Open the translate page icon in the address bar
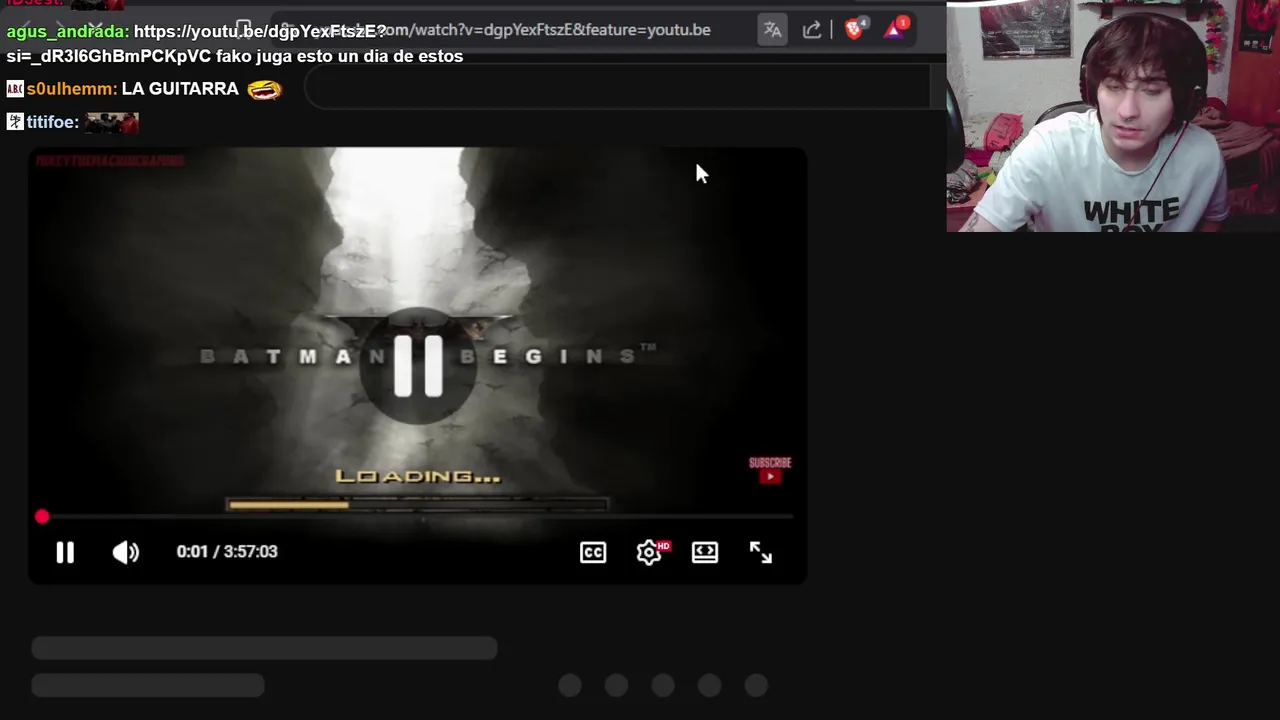 click(772, 30)
